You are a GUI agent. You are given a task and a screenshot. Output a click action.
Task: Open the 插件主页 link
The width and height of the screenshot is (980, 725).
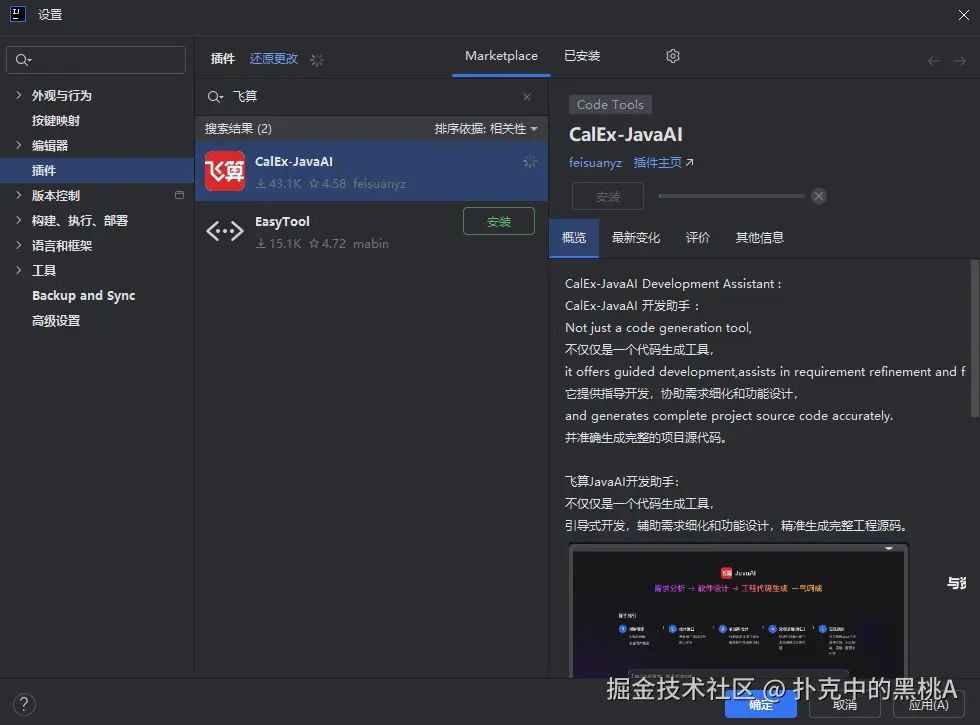[663, 162]
